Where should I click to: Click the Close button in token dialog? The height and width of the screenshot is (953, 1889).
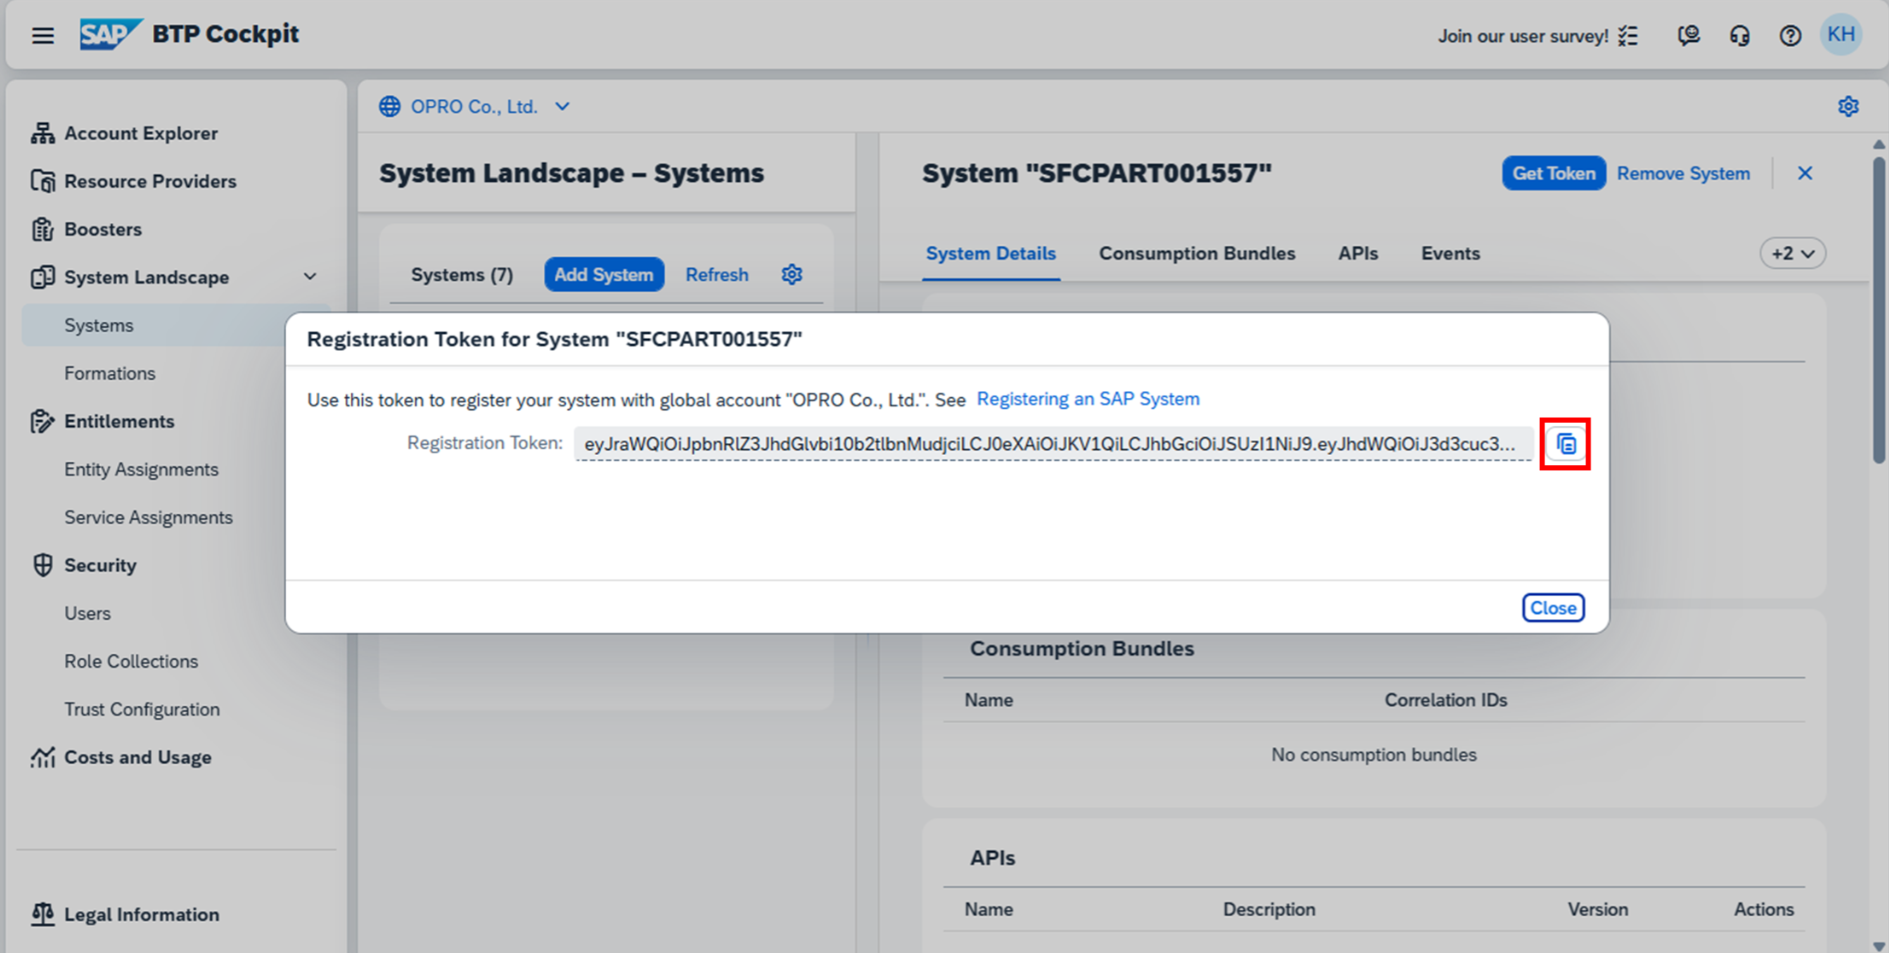pos(1552,608)
